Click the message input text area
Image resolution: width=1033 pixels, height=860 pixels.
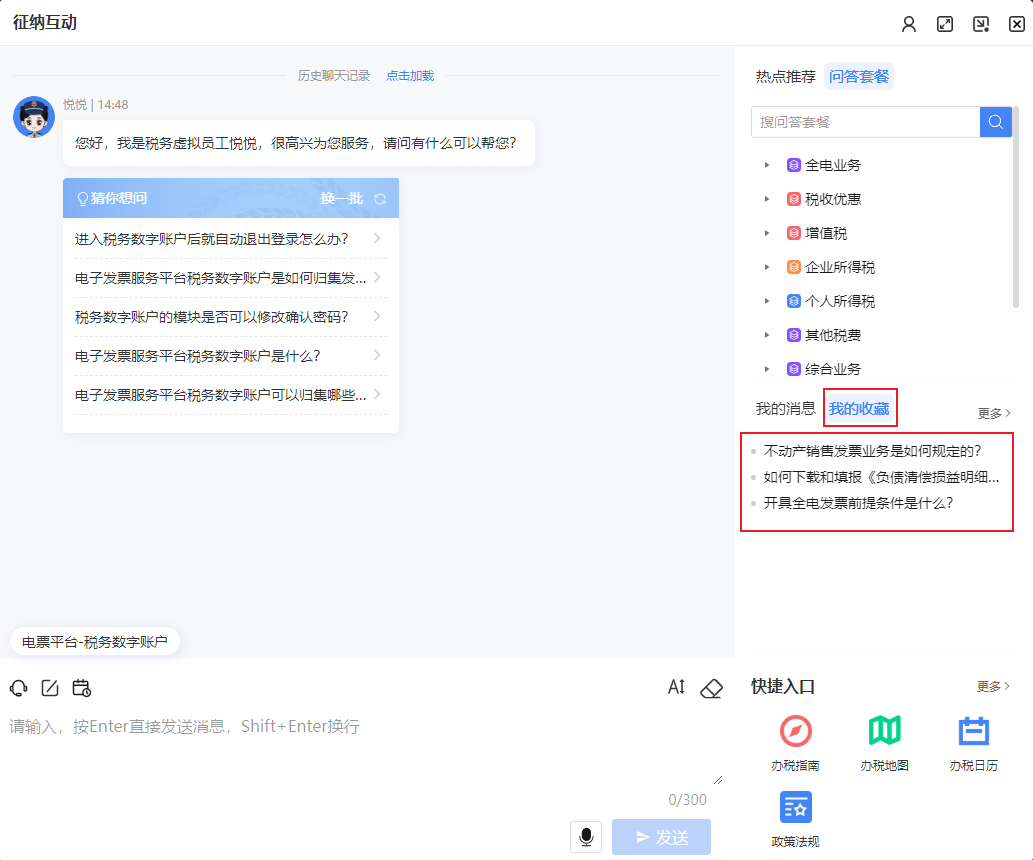tap(366, 750)
